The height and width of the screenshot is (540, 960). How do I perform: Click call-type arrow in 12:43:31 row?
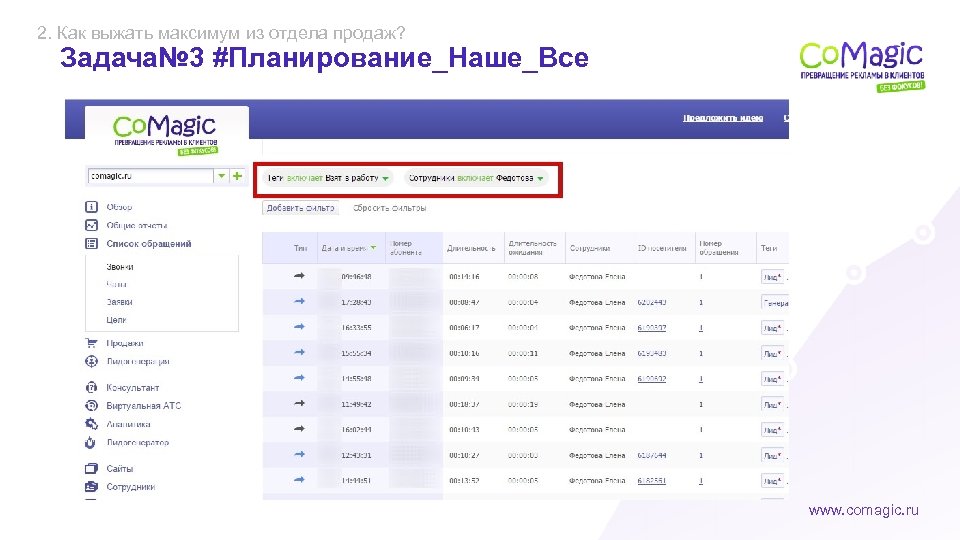(299, 454)
